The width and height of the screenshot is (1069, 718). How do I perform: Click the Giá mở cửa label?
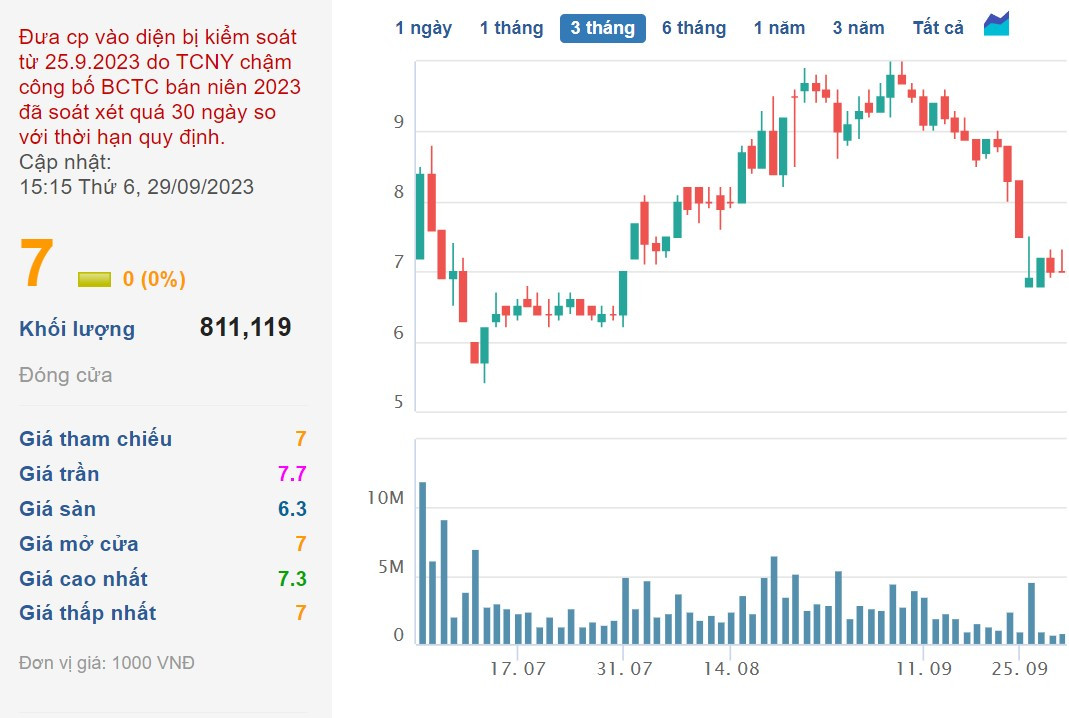(x=79, y=544)
